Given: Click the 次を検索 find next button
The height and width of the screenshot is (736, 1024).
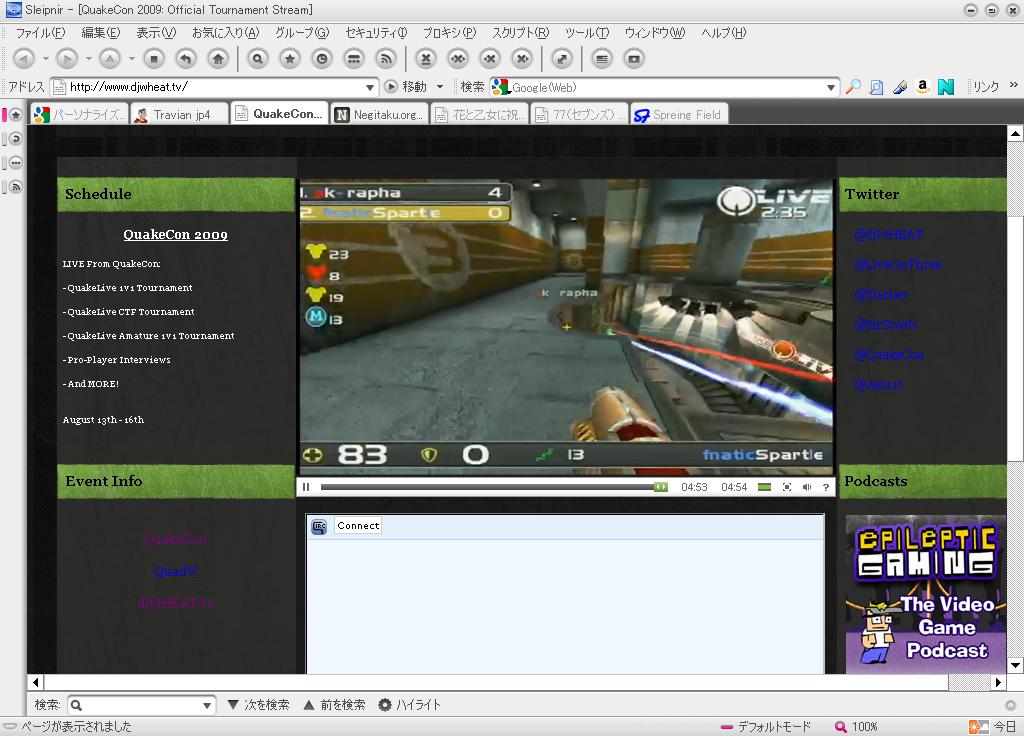Looking at the screenshot, I should [x=259, y=705].
